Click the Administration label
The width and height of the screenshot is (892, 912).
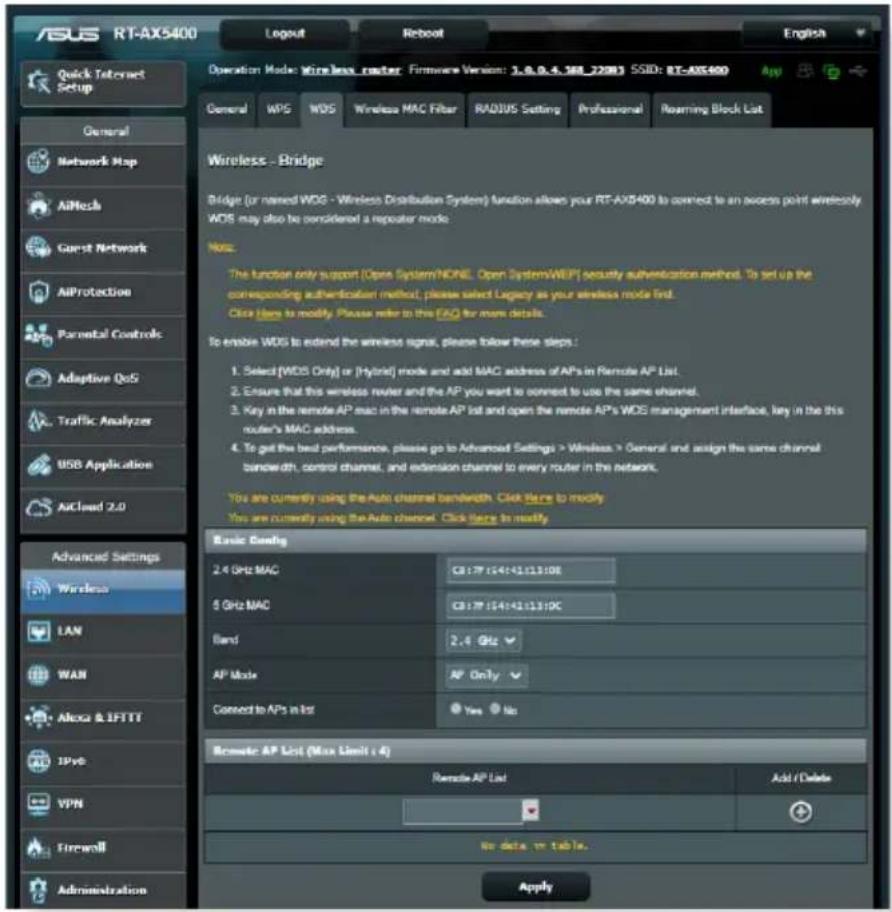[102, 890]
